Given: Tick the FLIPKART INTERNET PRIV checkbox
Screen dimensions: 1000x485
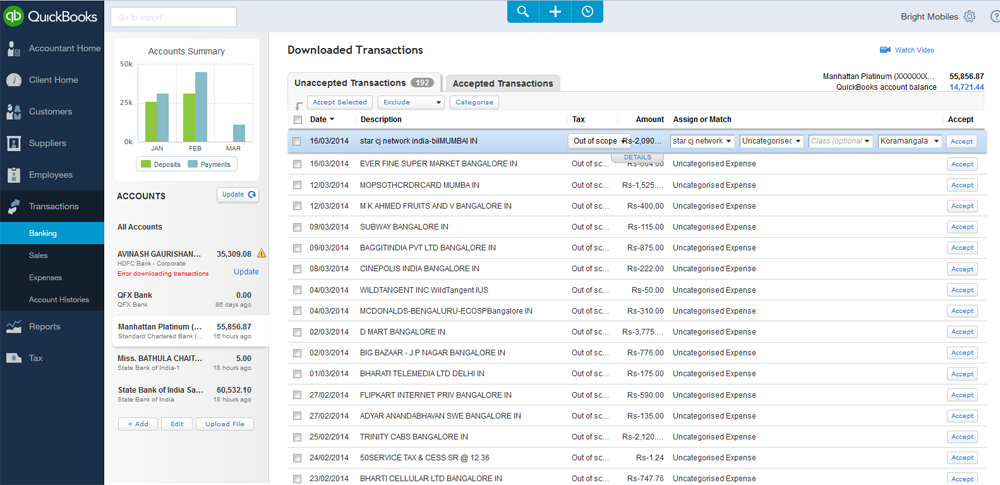Looking at the screenshot, I should tap(297, 395).
